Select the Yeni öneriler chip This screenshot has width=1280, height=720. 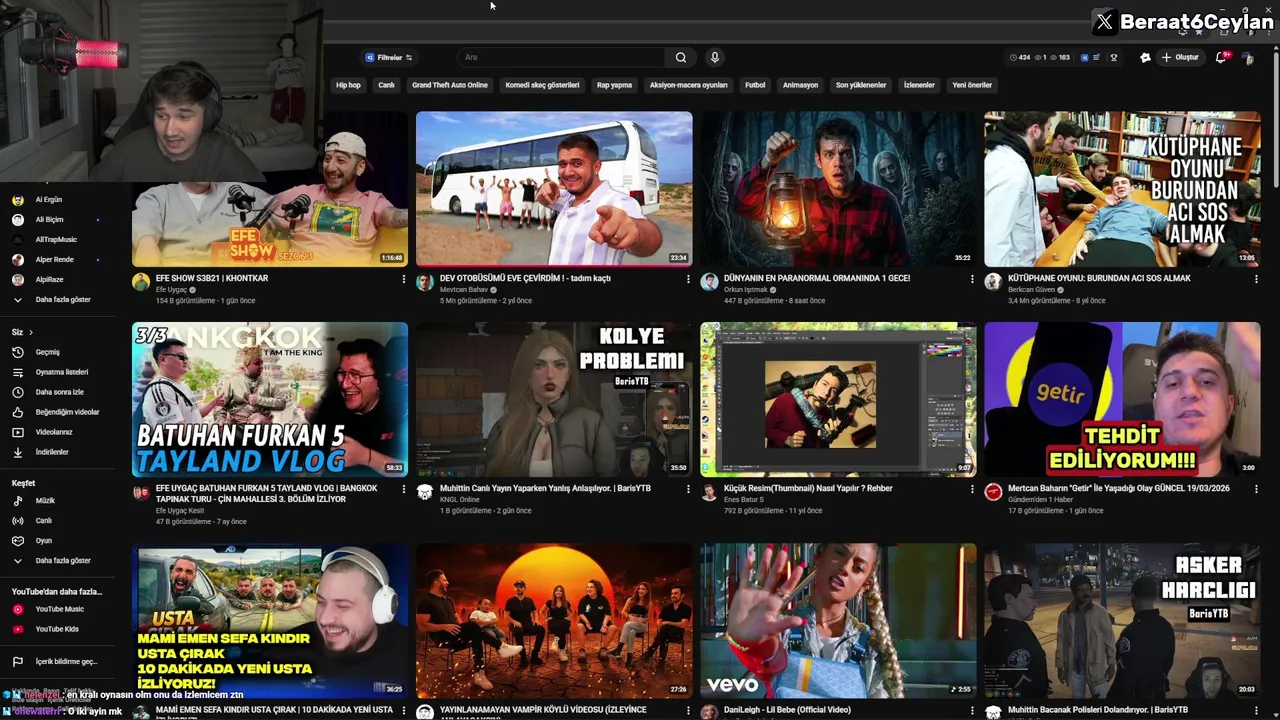[972, 85]
